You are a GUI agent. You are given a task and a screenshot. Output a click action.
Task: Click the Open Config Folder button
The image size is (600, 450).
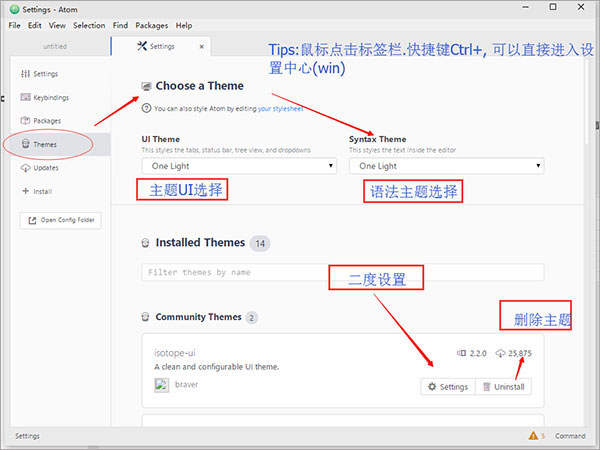(x=60, y=220)
